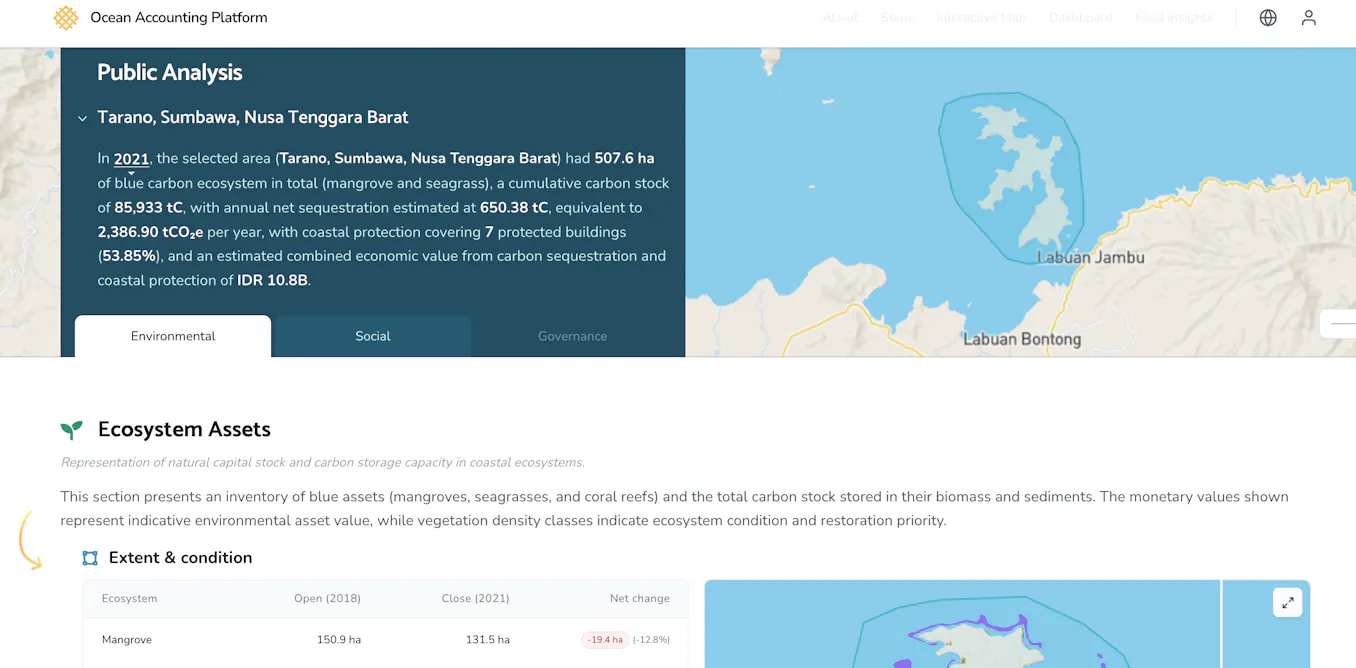
Task: Click the Extent & condition heading
Action: pyautogui.click(x=180, y=558)
